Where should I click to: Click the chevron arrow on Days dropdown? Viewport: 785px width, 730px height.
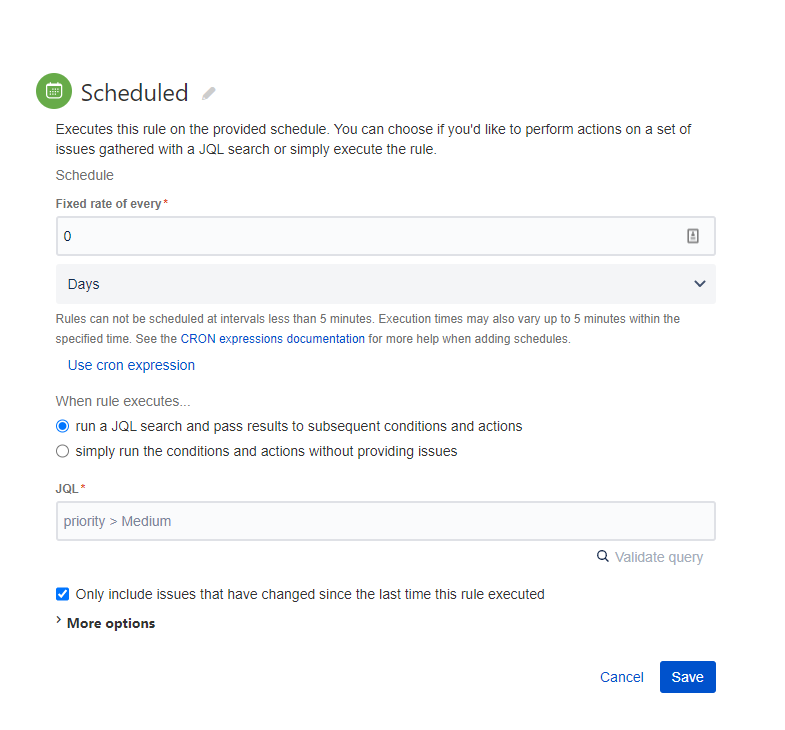pos(699,284)
